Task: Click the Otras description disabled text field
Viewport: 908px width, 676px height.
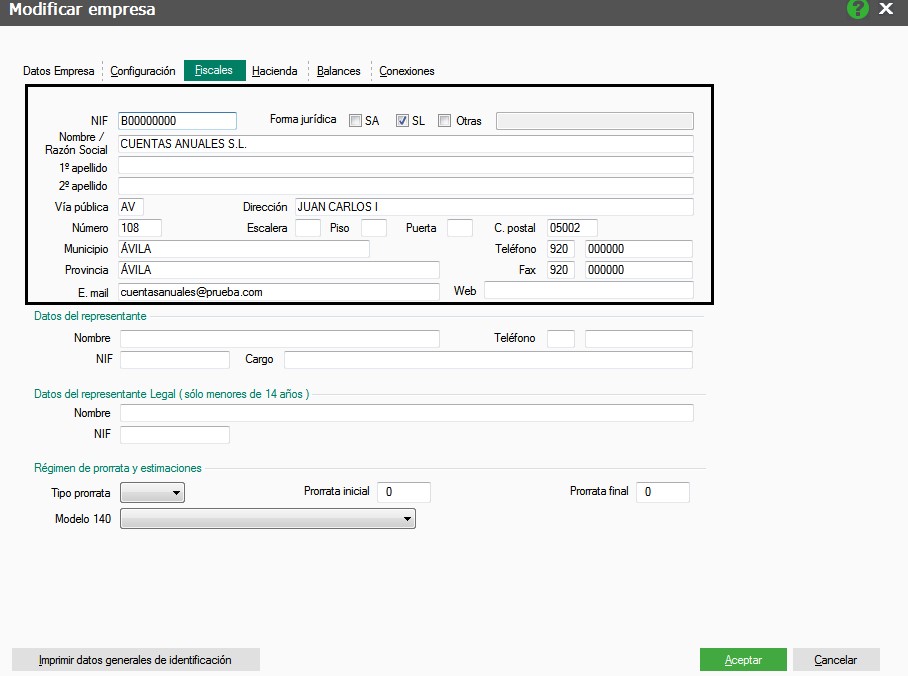Action: (x=595, y=120)
